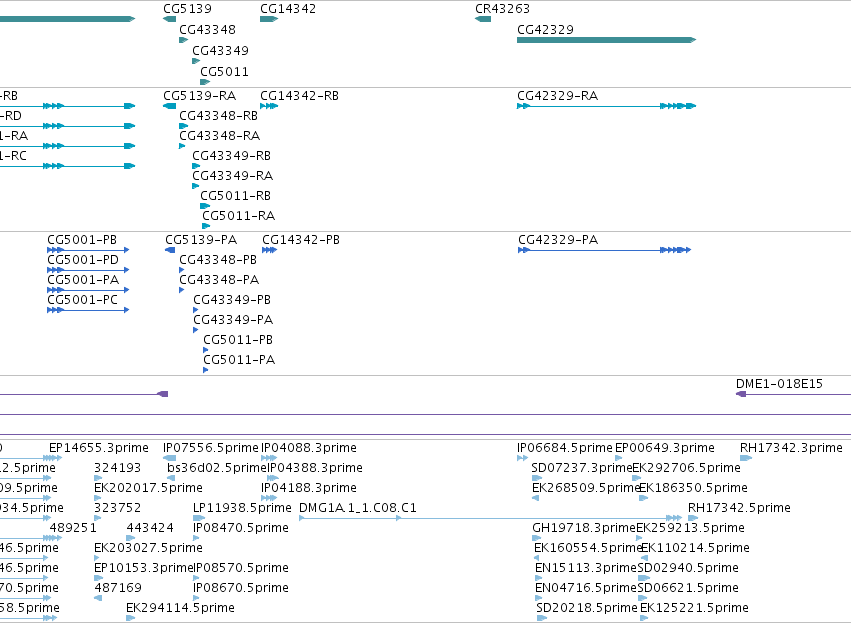Select EST LP11938.5prime
The width and height of the screenshot is (851, 623).
tap(242, 508)
